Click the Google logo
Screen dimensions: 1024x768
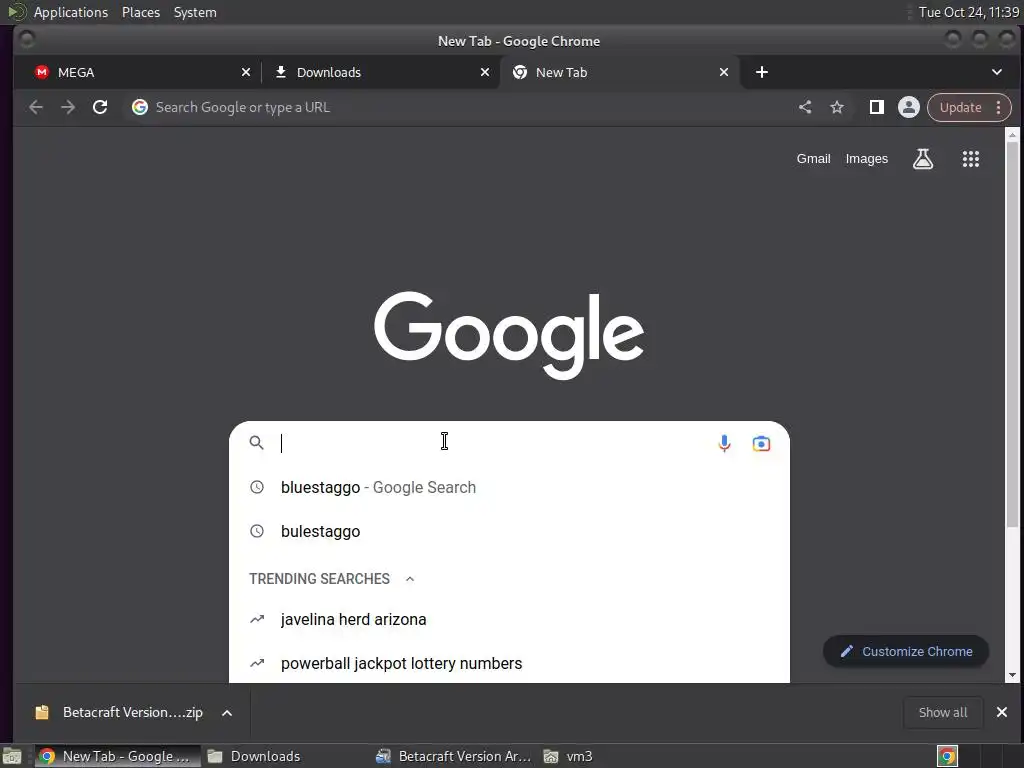click(509, 335)
